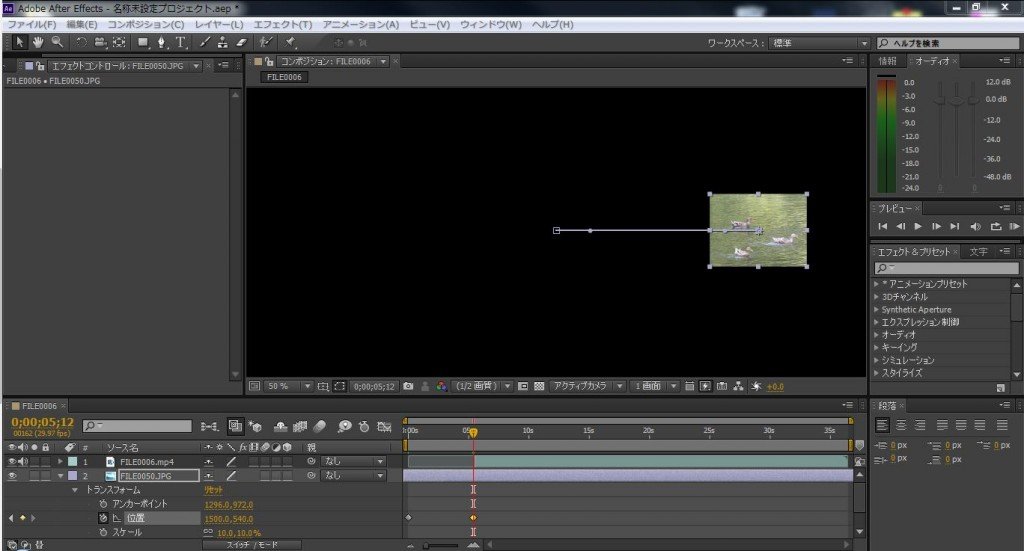Toggle the anchor point property stopwatch
Image resolution: width=1024 pixels, height=551 pixels.
[x=103, y=504]
